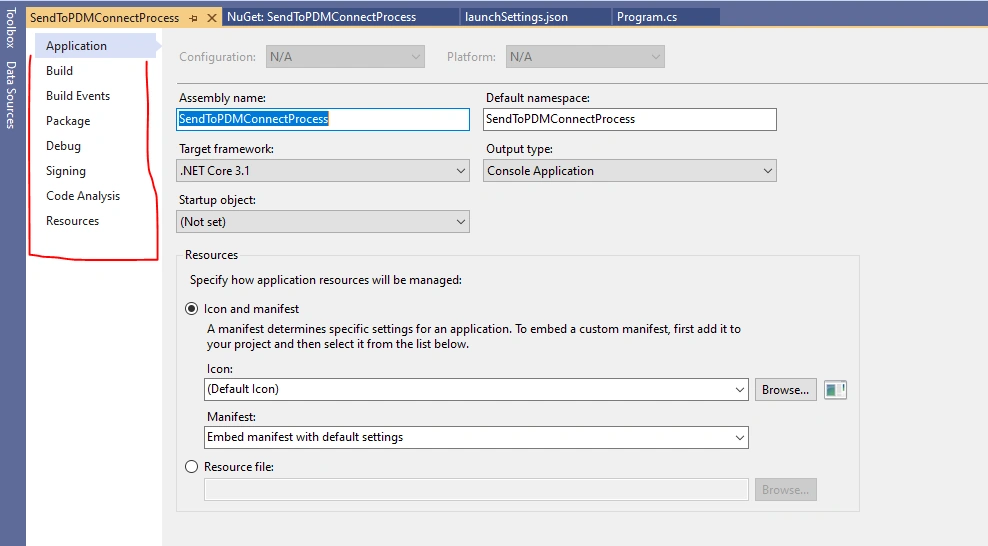
Task: Open the Debug settings page
Action: (63, 146)
